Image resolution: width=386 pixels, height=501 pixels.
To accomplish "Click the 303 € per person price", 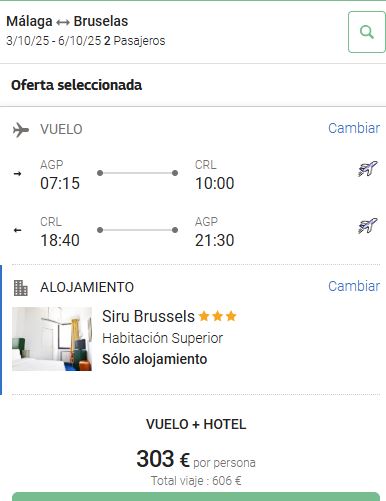I will coord(163,459).
